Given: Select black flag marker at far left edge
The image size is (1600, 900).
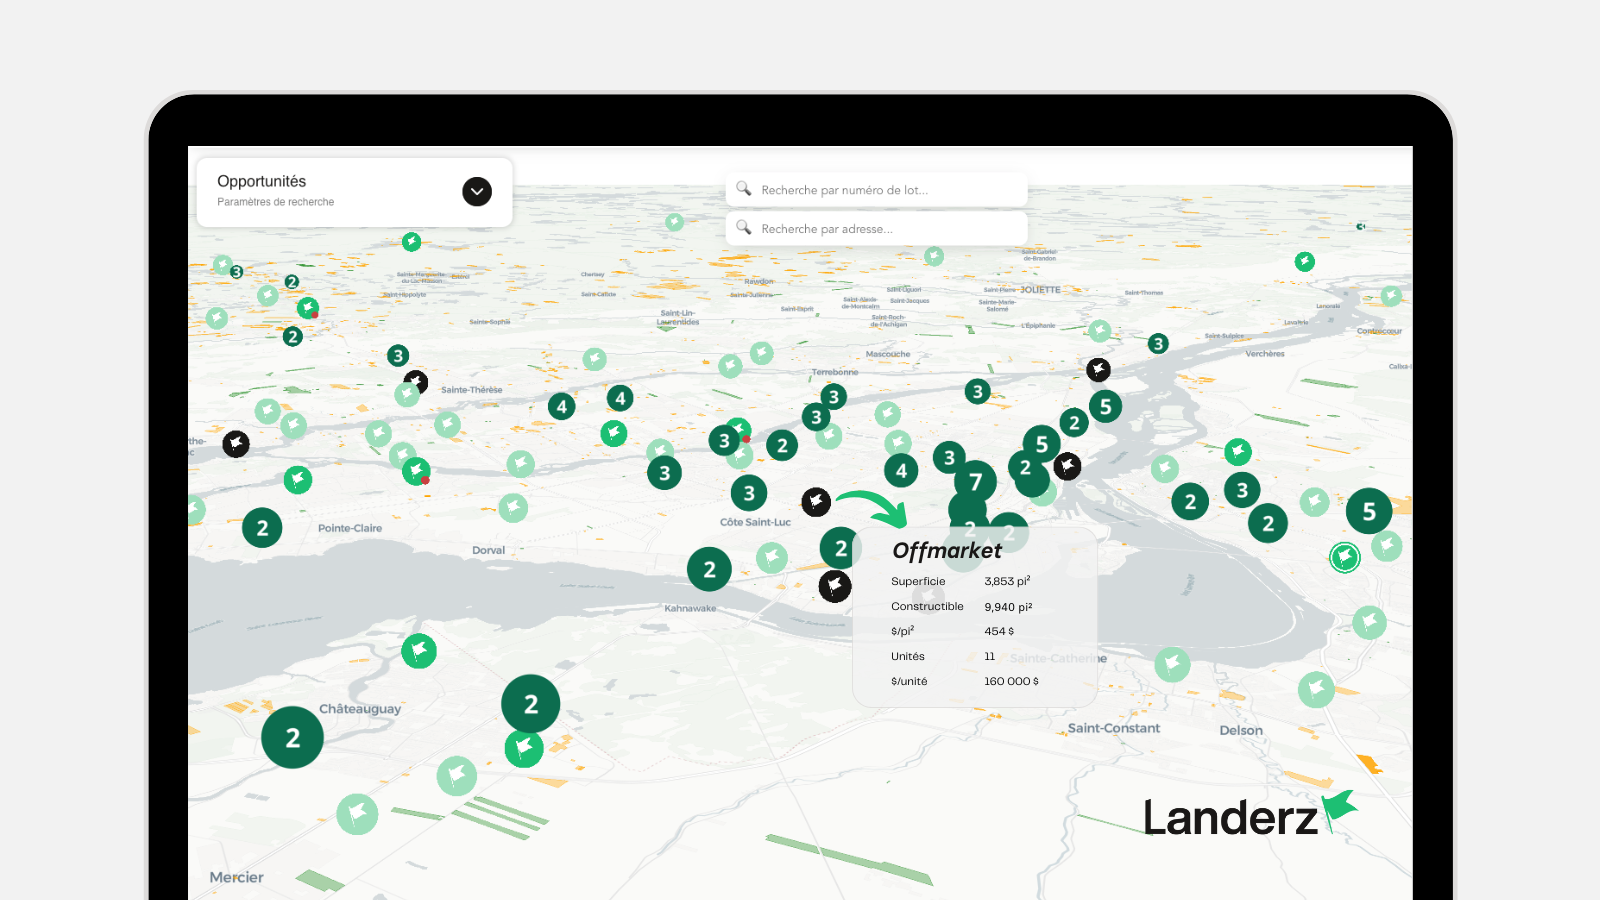Looking at the screenshot, I should [236, 443].
